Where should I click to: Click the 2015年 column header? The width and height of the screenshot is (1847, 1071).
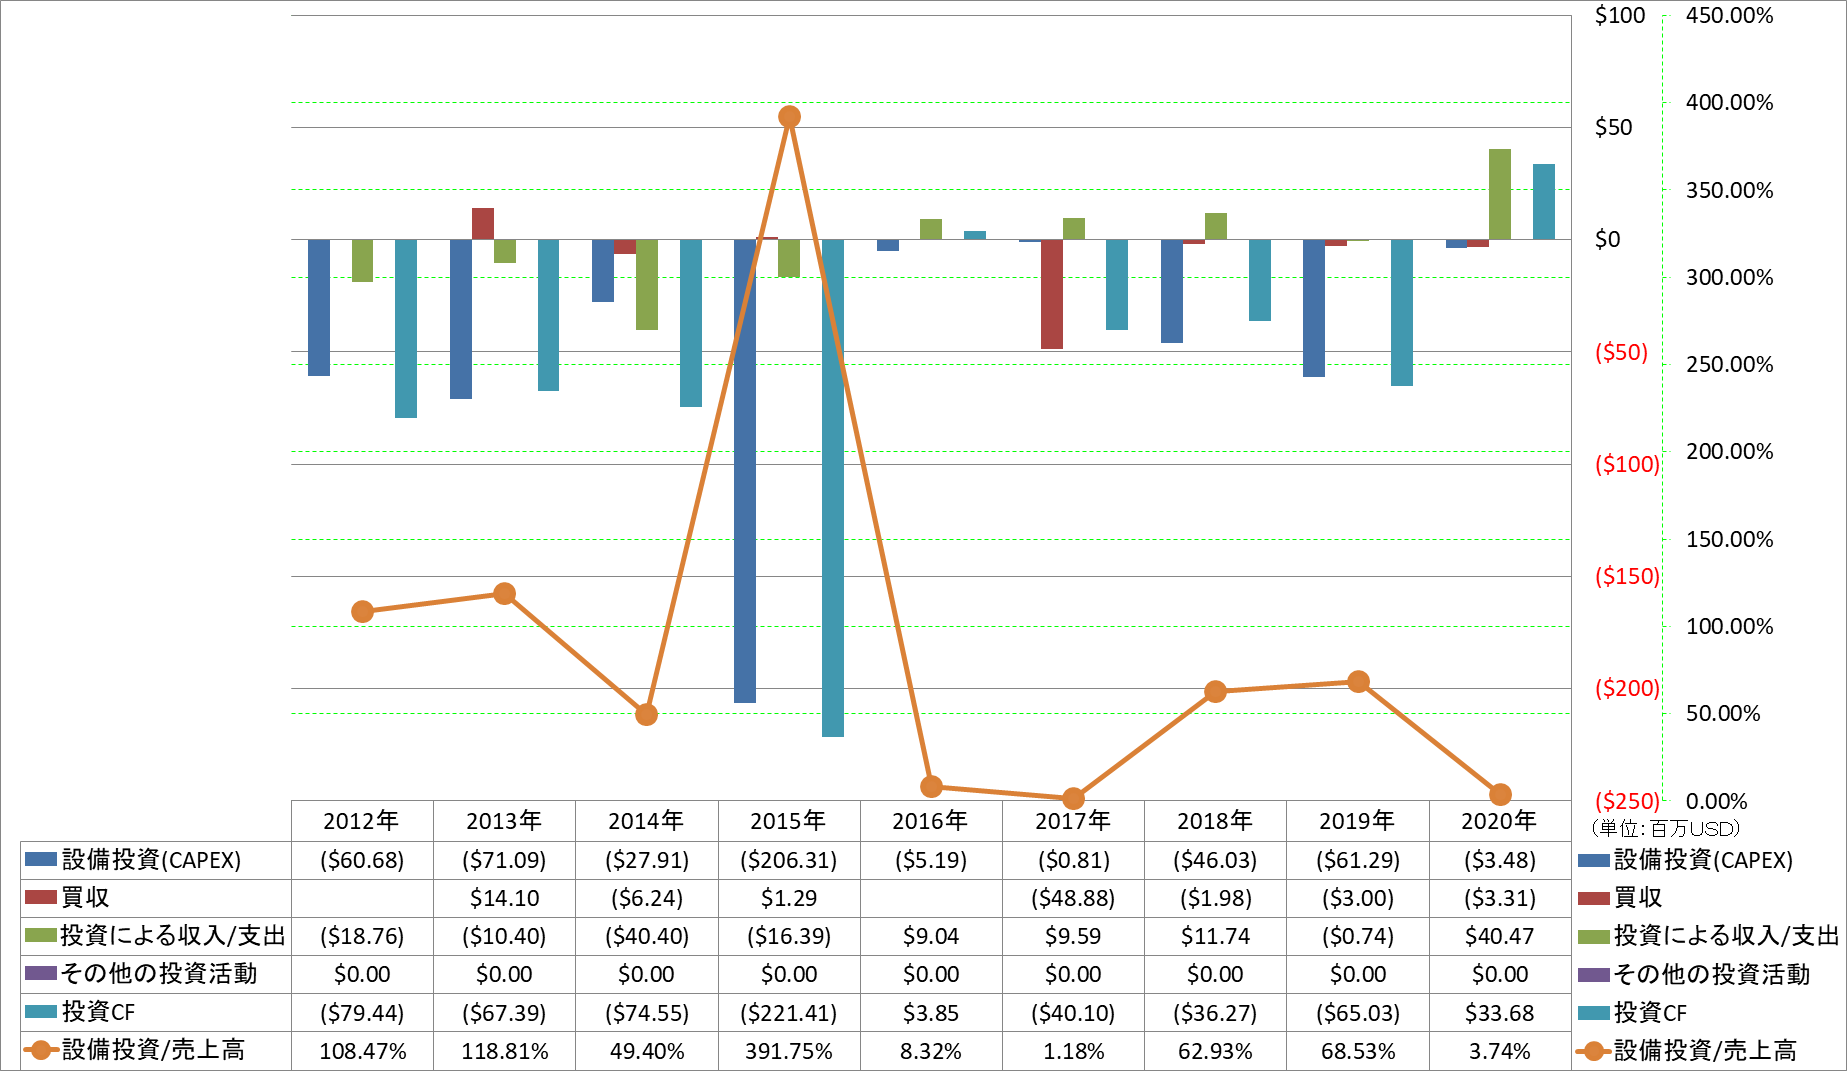tap(788, 821)
